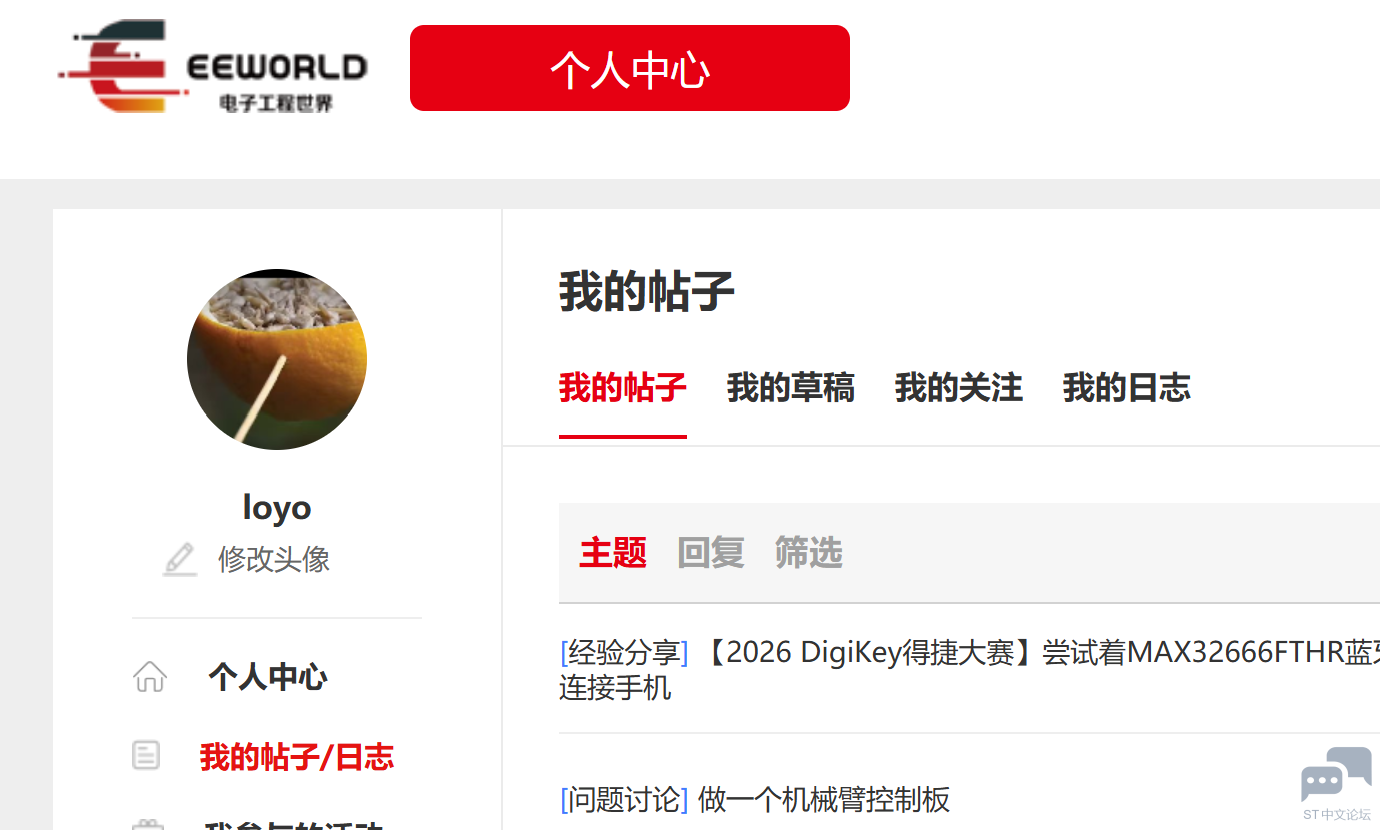Click the home icon next to 个人中心
The width and height of the screenshot is (1380, 830).
coord(150,677)
